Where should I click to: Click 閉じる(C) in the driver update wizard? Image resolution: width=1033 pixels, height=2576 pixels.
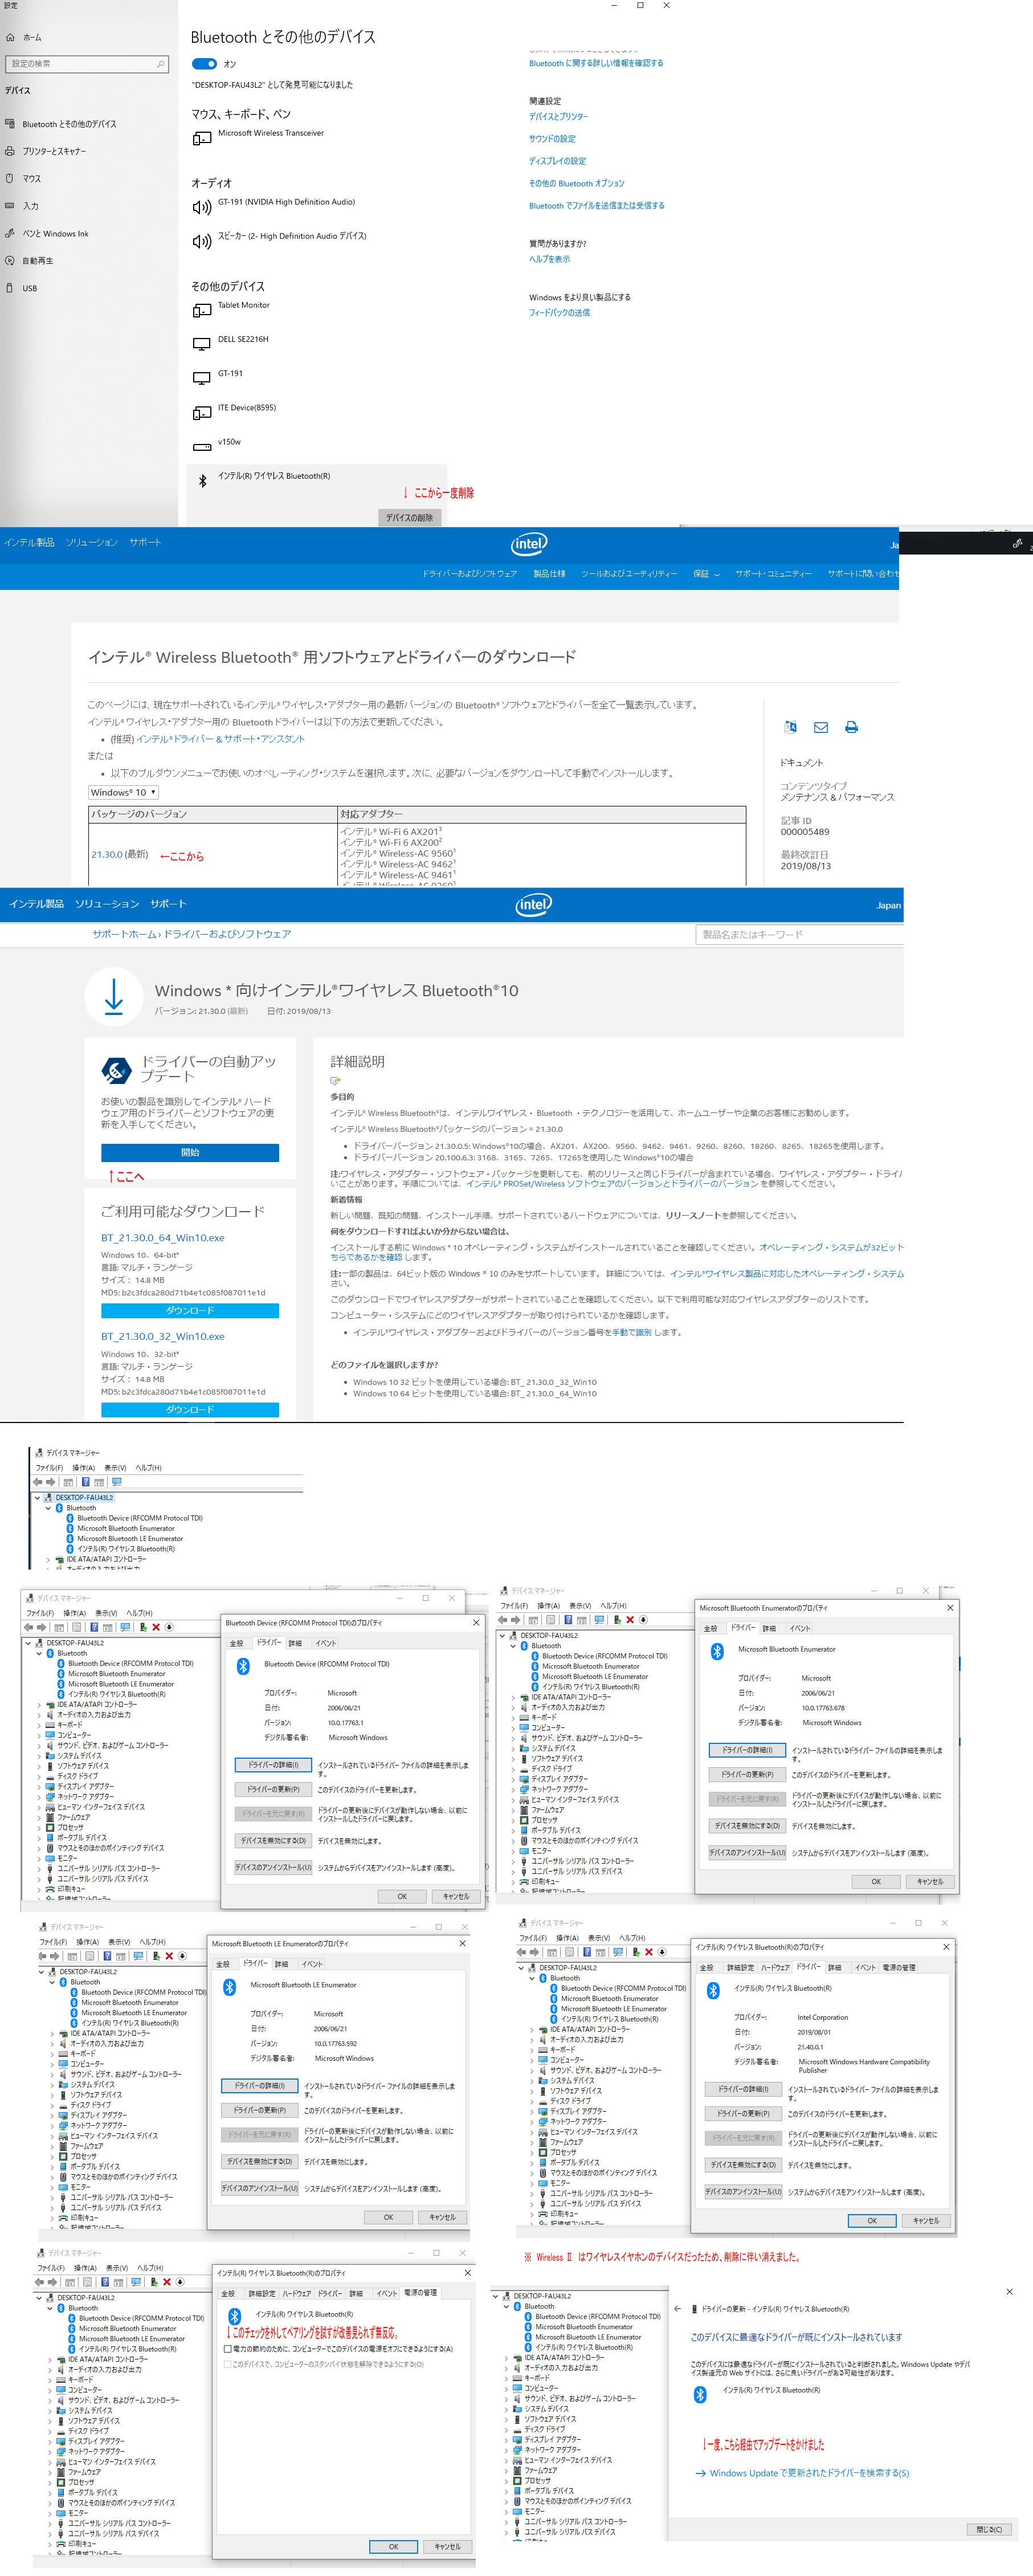click(989, 2529)
